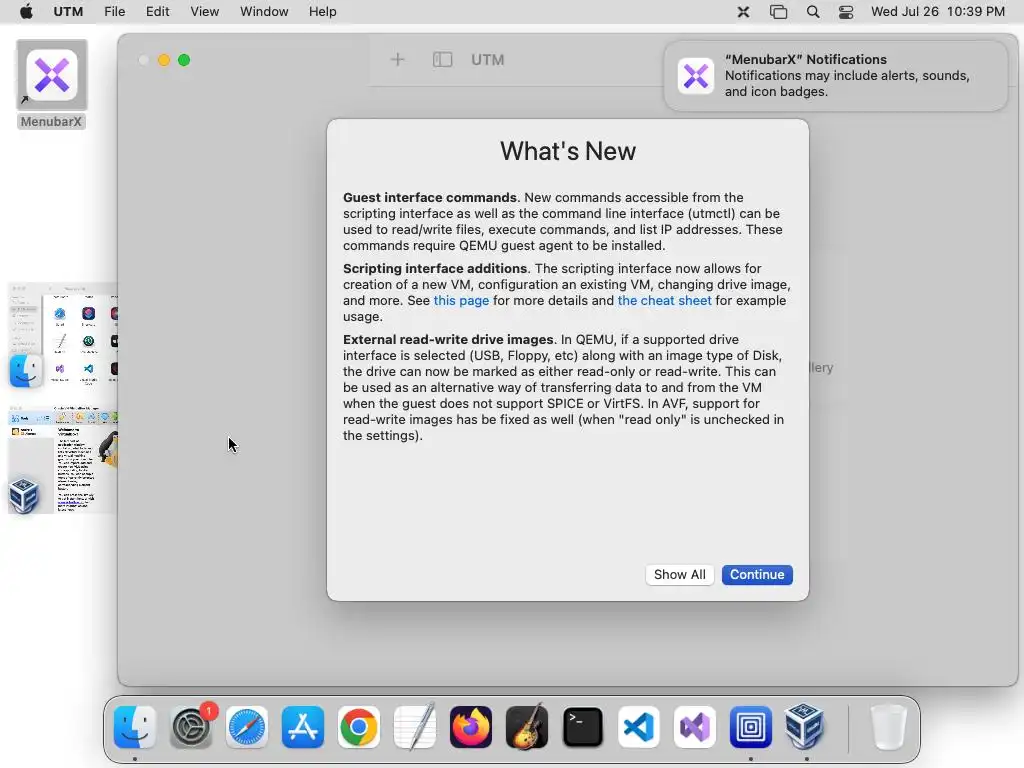Open Finder from the Dock

(135, 727)
